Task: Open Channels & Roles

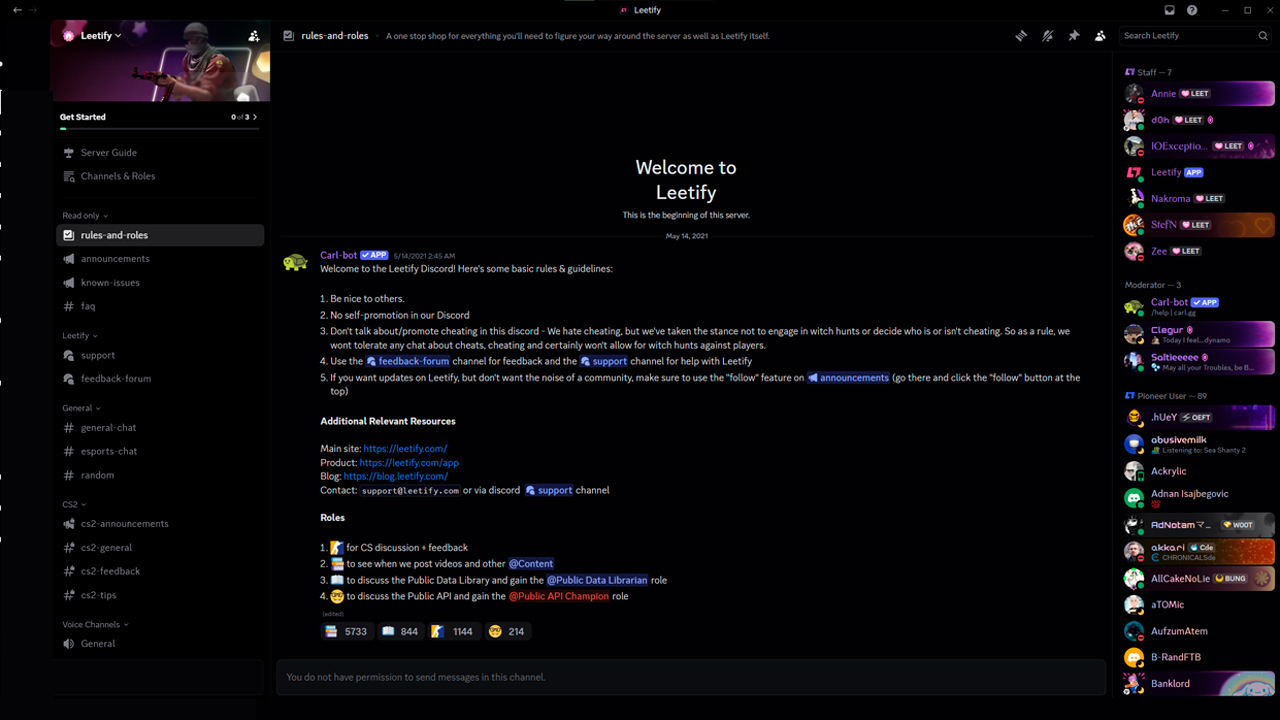Action: (160, 176)
